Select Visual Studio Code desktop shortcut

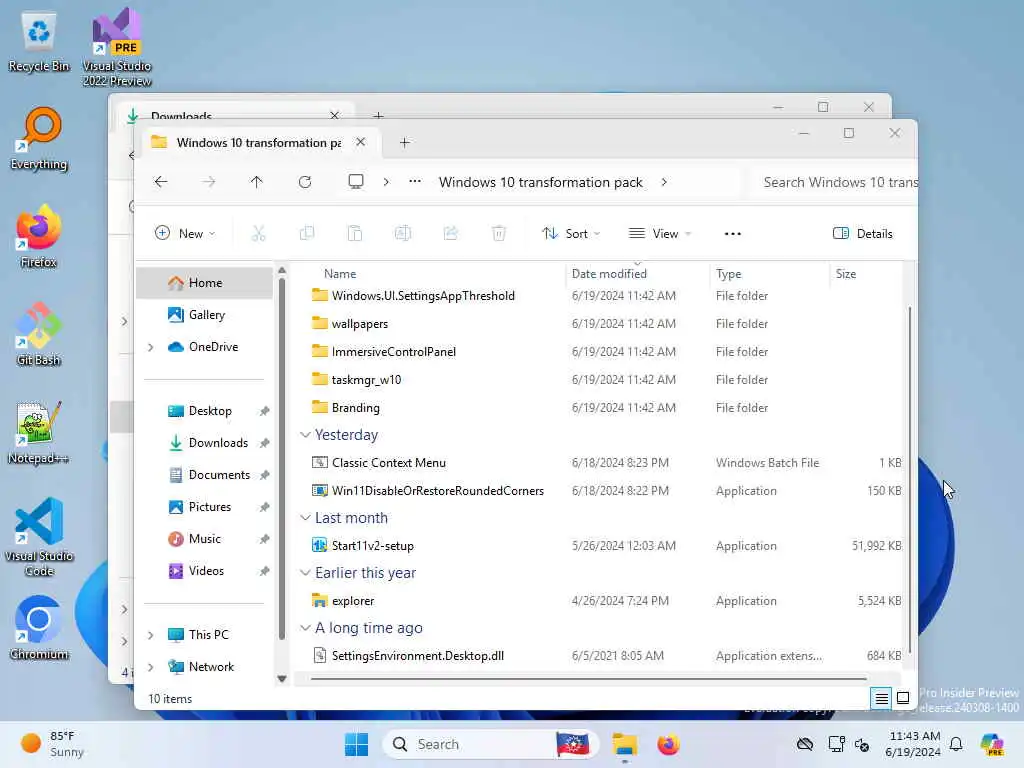click(39, 537)
